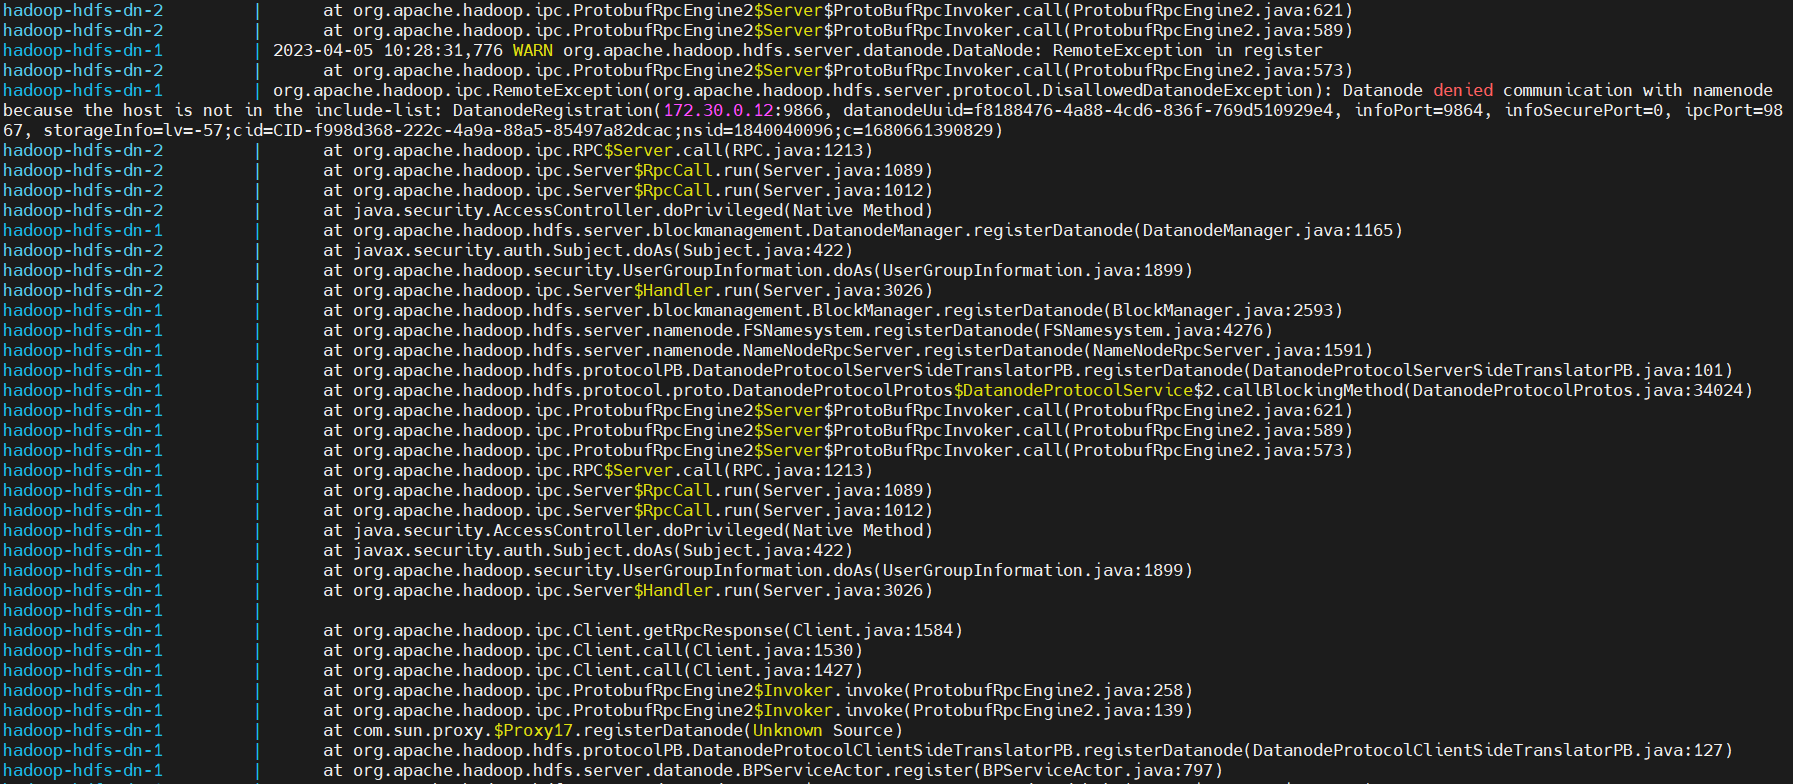
Task: Select 'RemoteException in register' message text
Action: (x=1188, y=50)
